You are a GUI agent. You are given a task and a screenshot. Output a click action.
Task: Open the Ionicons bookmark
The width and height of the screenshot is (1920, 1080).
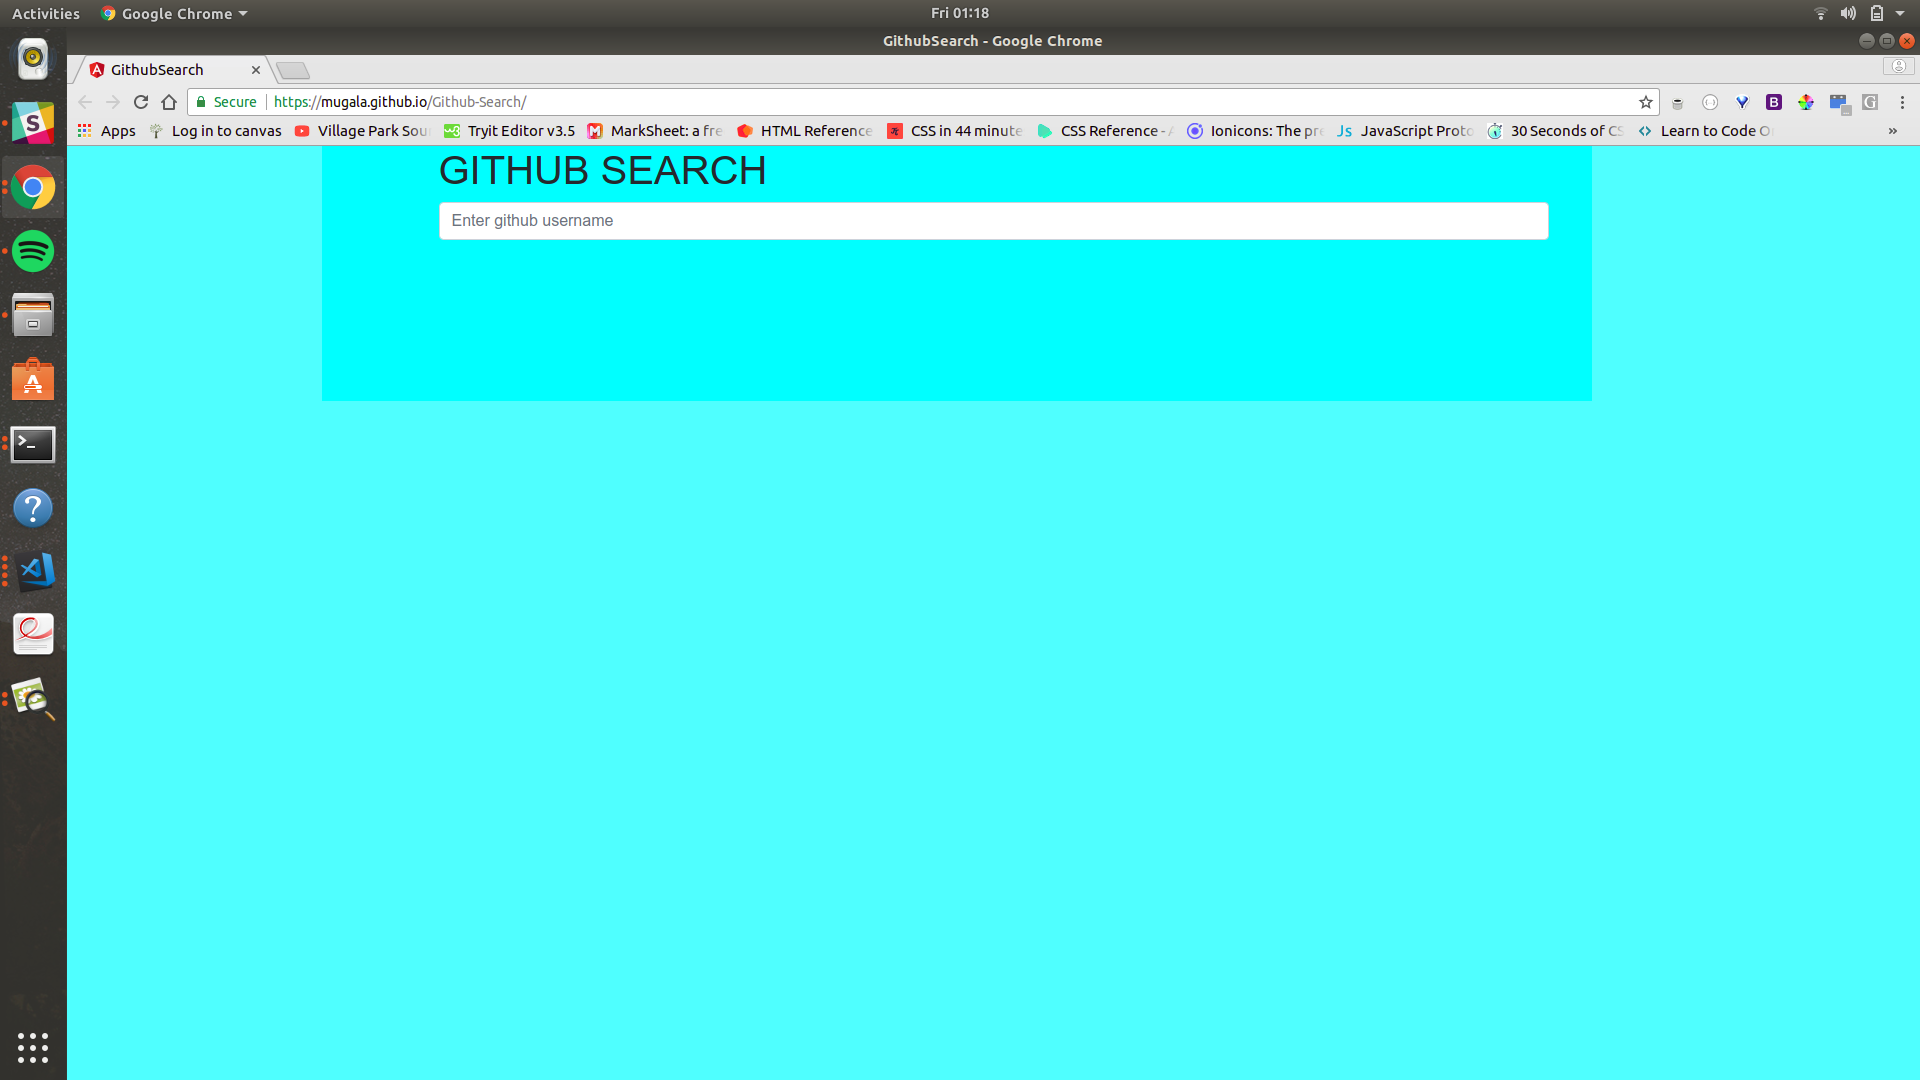tap(1255, 131)
